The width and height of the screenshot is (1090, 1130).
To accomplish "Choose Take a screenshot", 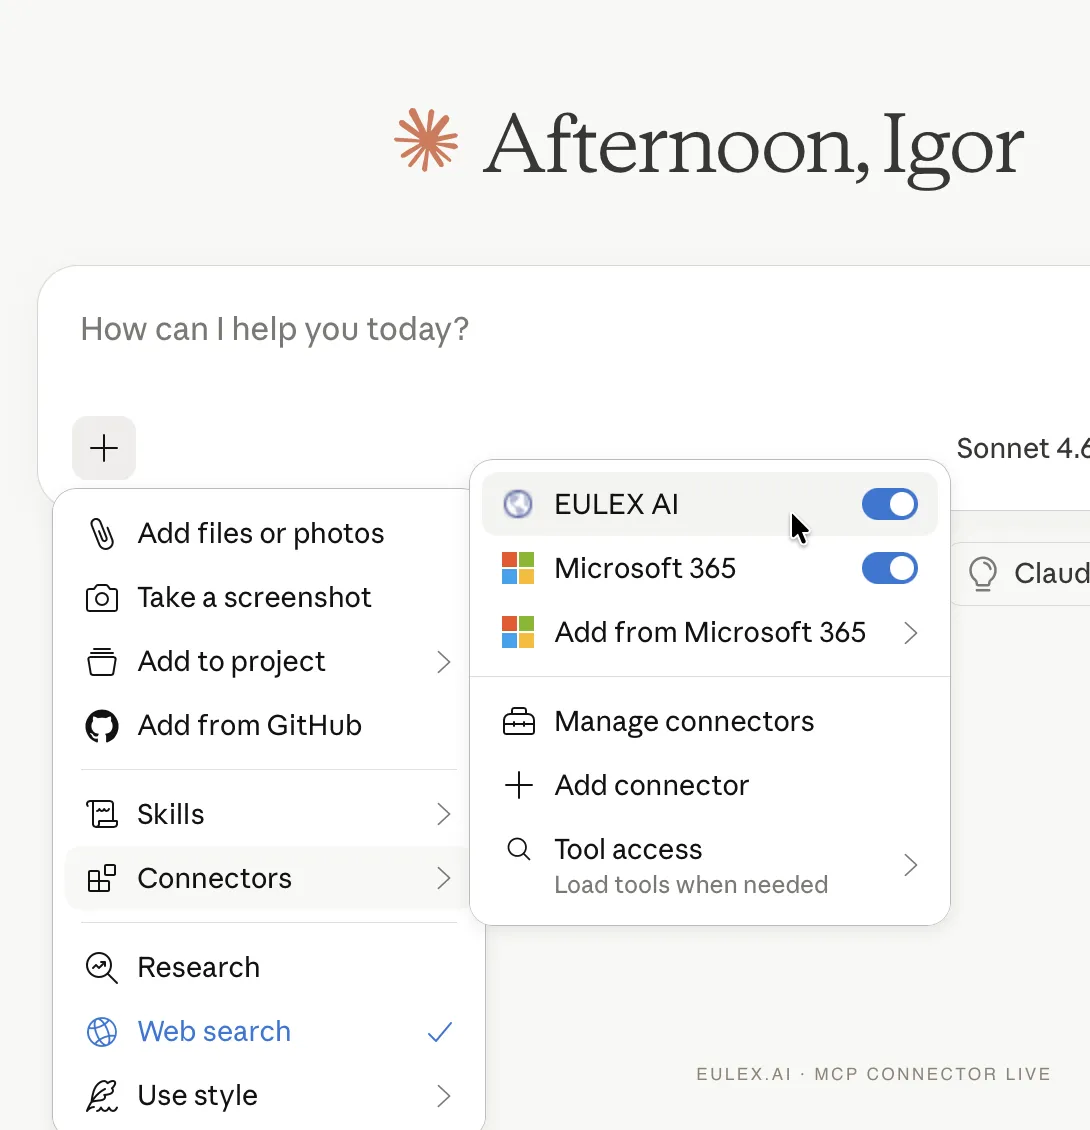I will point(262,598).
